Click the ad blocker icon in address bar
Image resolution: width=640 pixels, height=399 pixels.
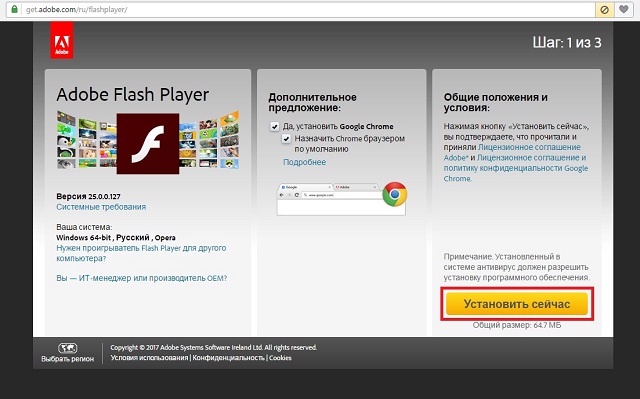[x=604, y=9]
